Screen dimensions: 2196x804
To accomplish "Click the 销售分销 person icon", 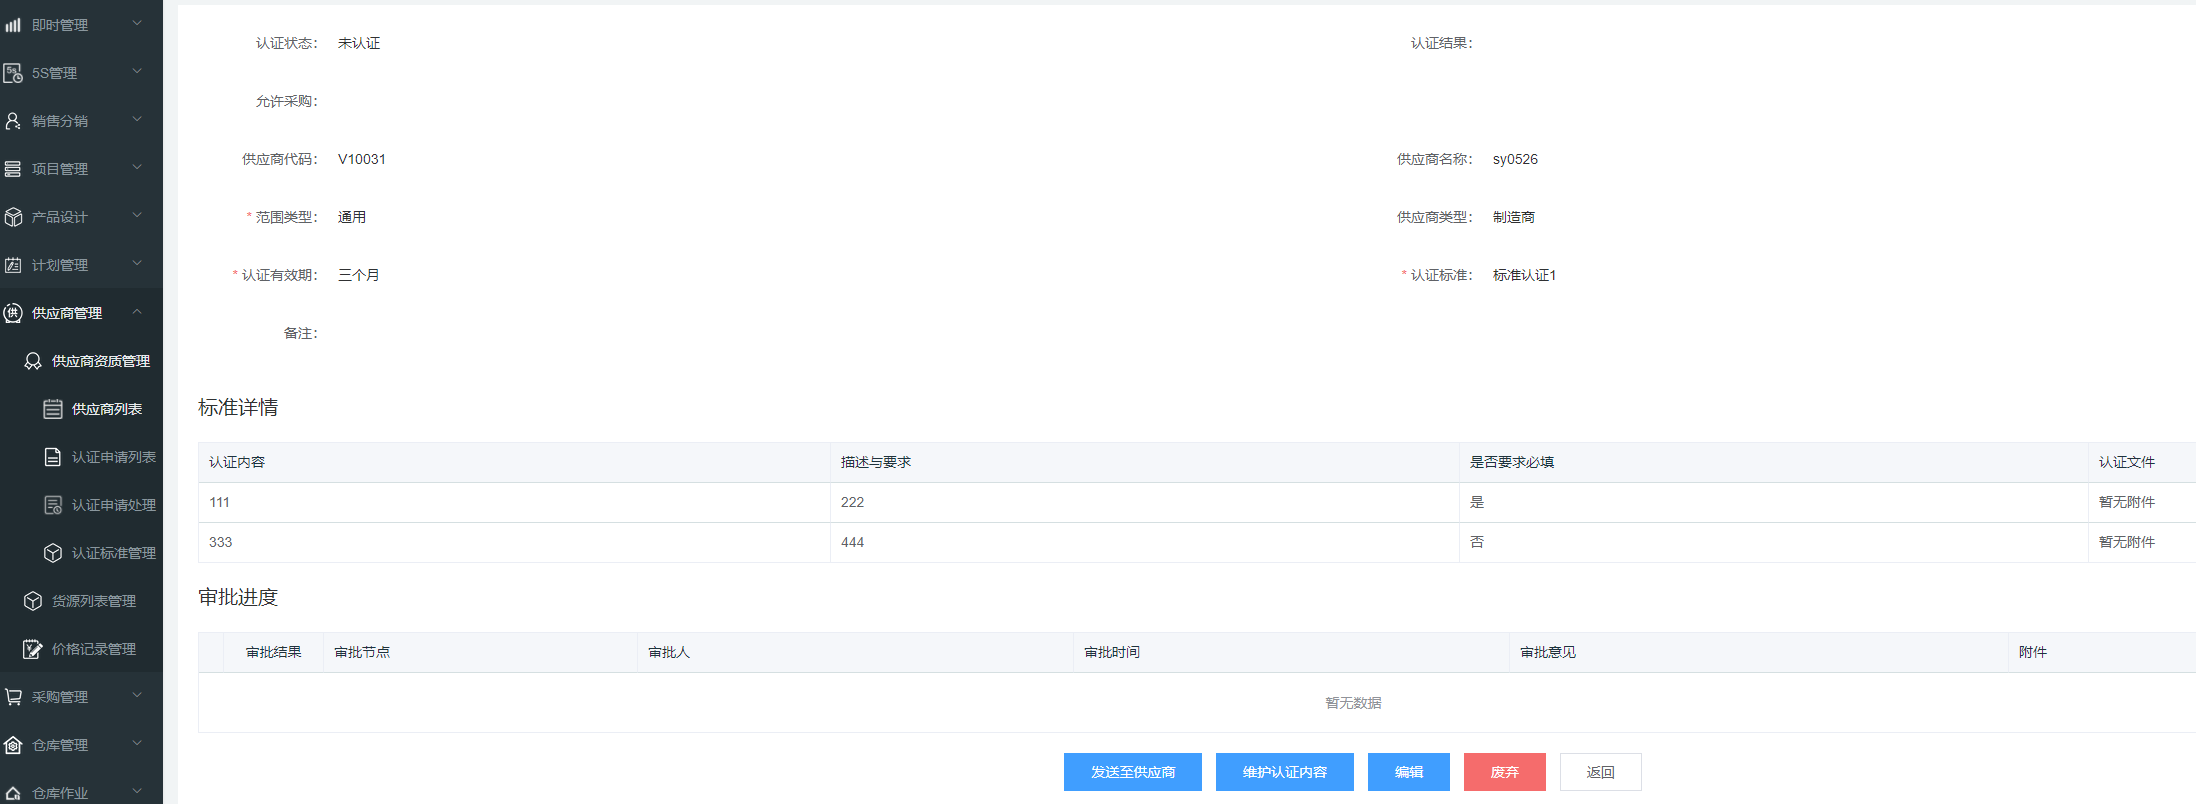I will [x=13, y=121].
